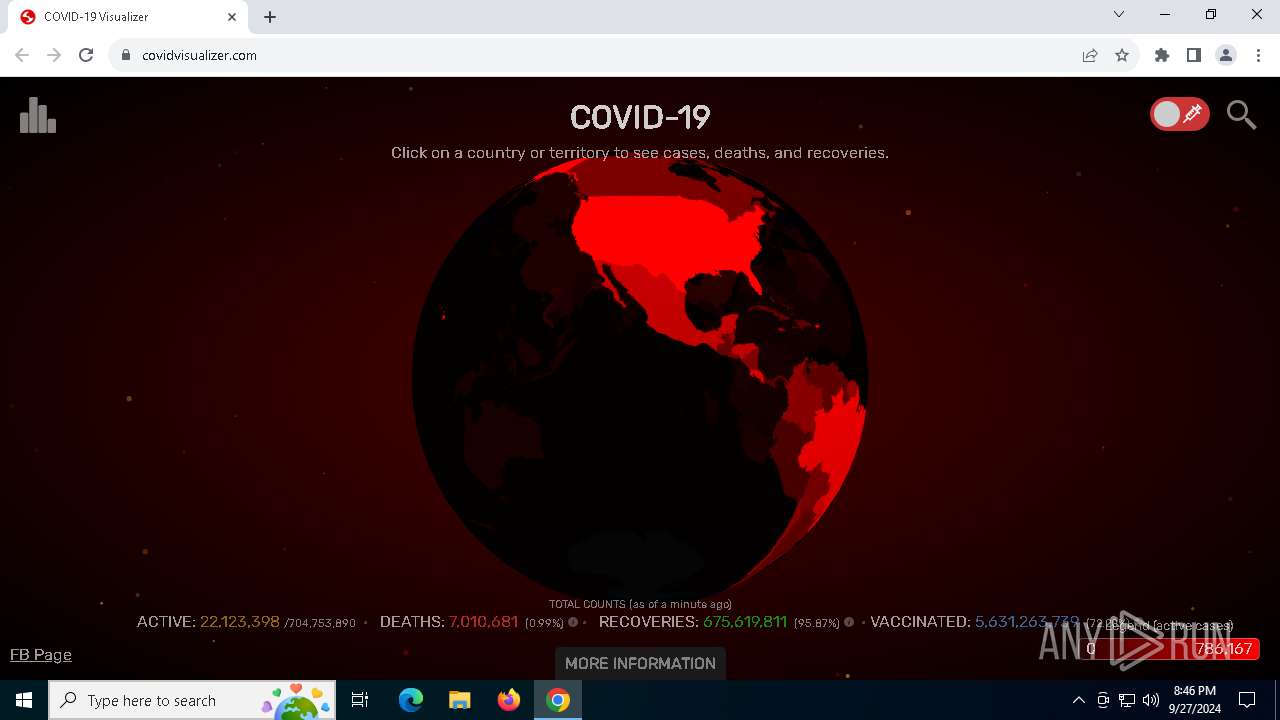The height and width of the screenshot is (720, 1280).
Task: Click the RECOVERIES count 675,619,811
Action: (x=745, y=622)
